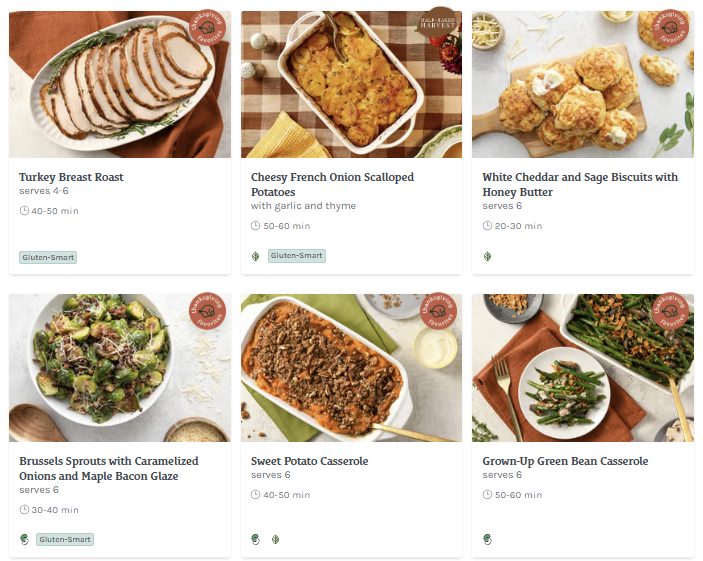The image size is (703, 561).
Task: Click diet icon under Green Bean Casserole
Action: (x=488, y=539)
